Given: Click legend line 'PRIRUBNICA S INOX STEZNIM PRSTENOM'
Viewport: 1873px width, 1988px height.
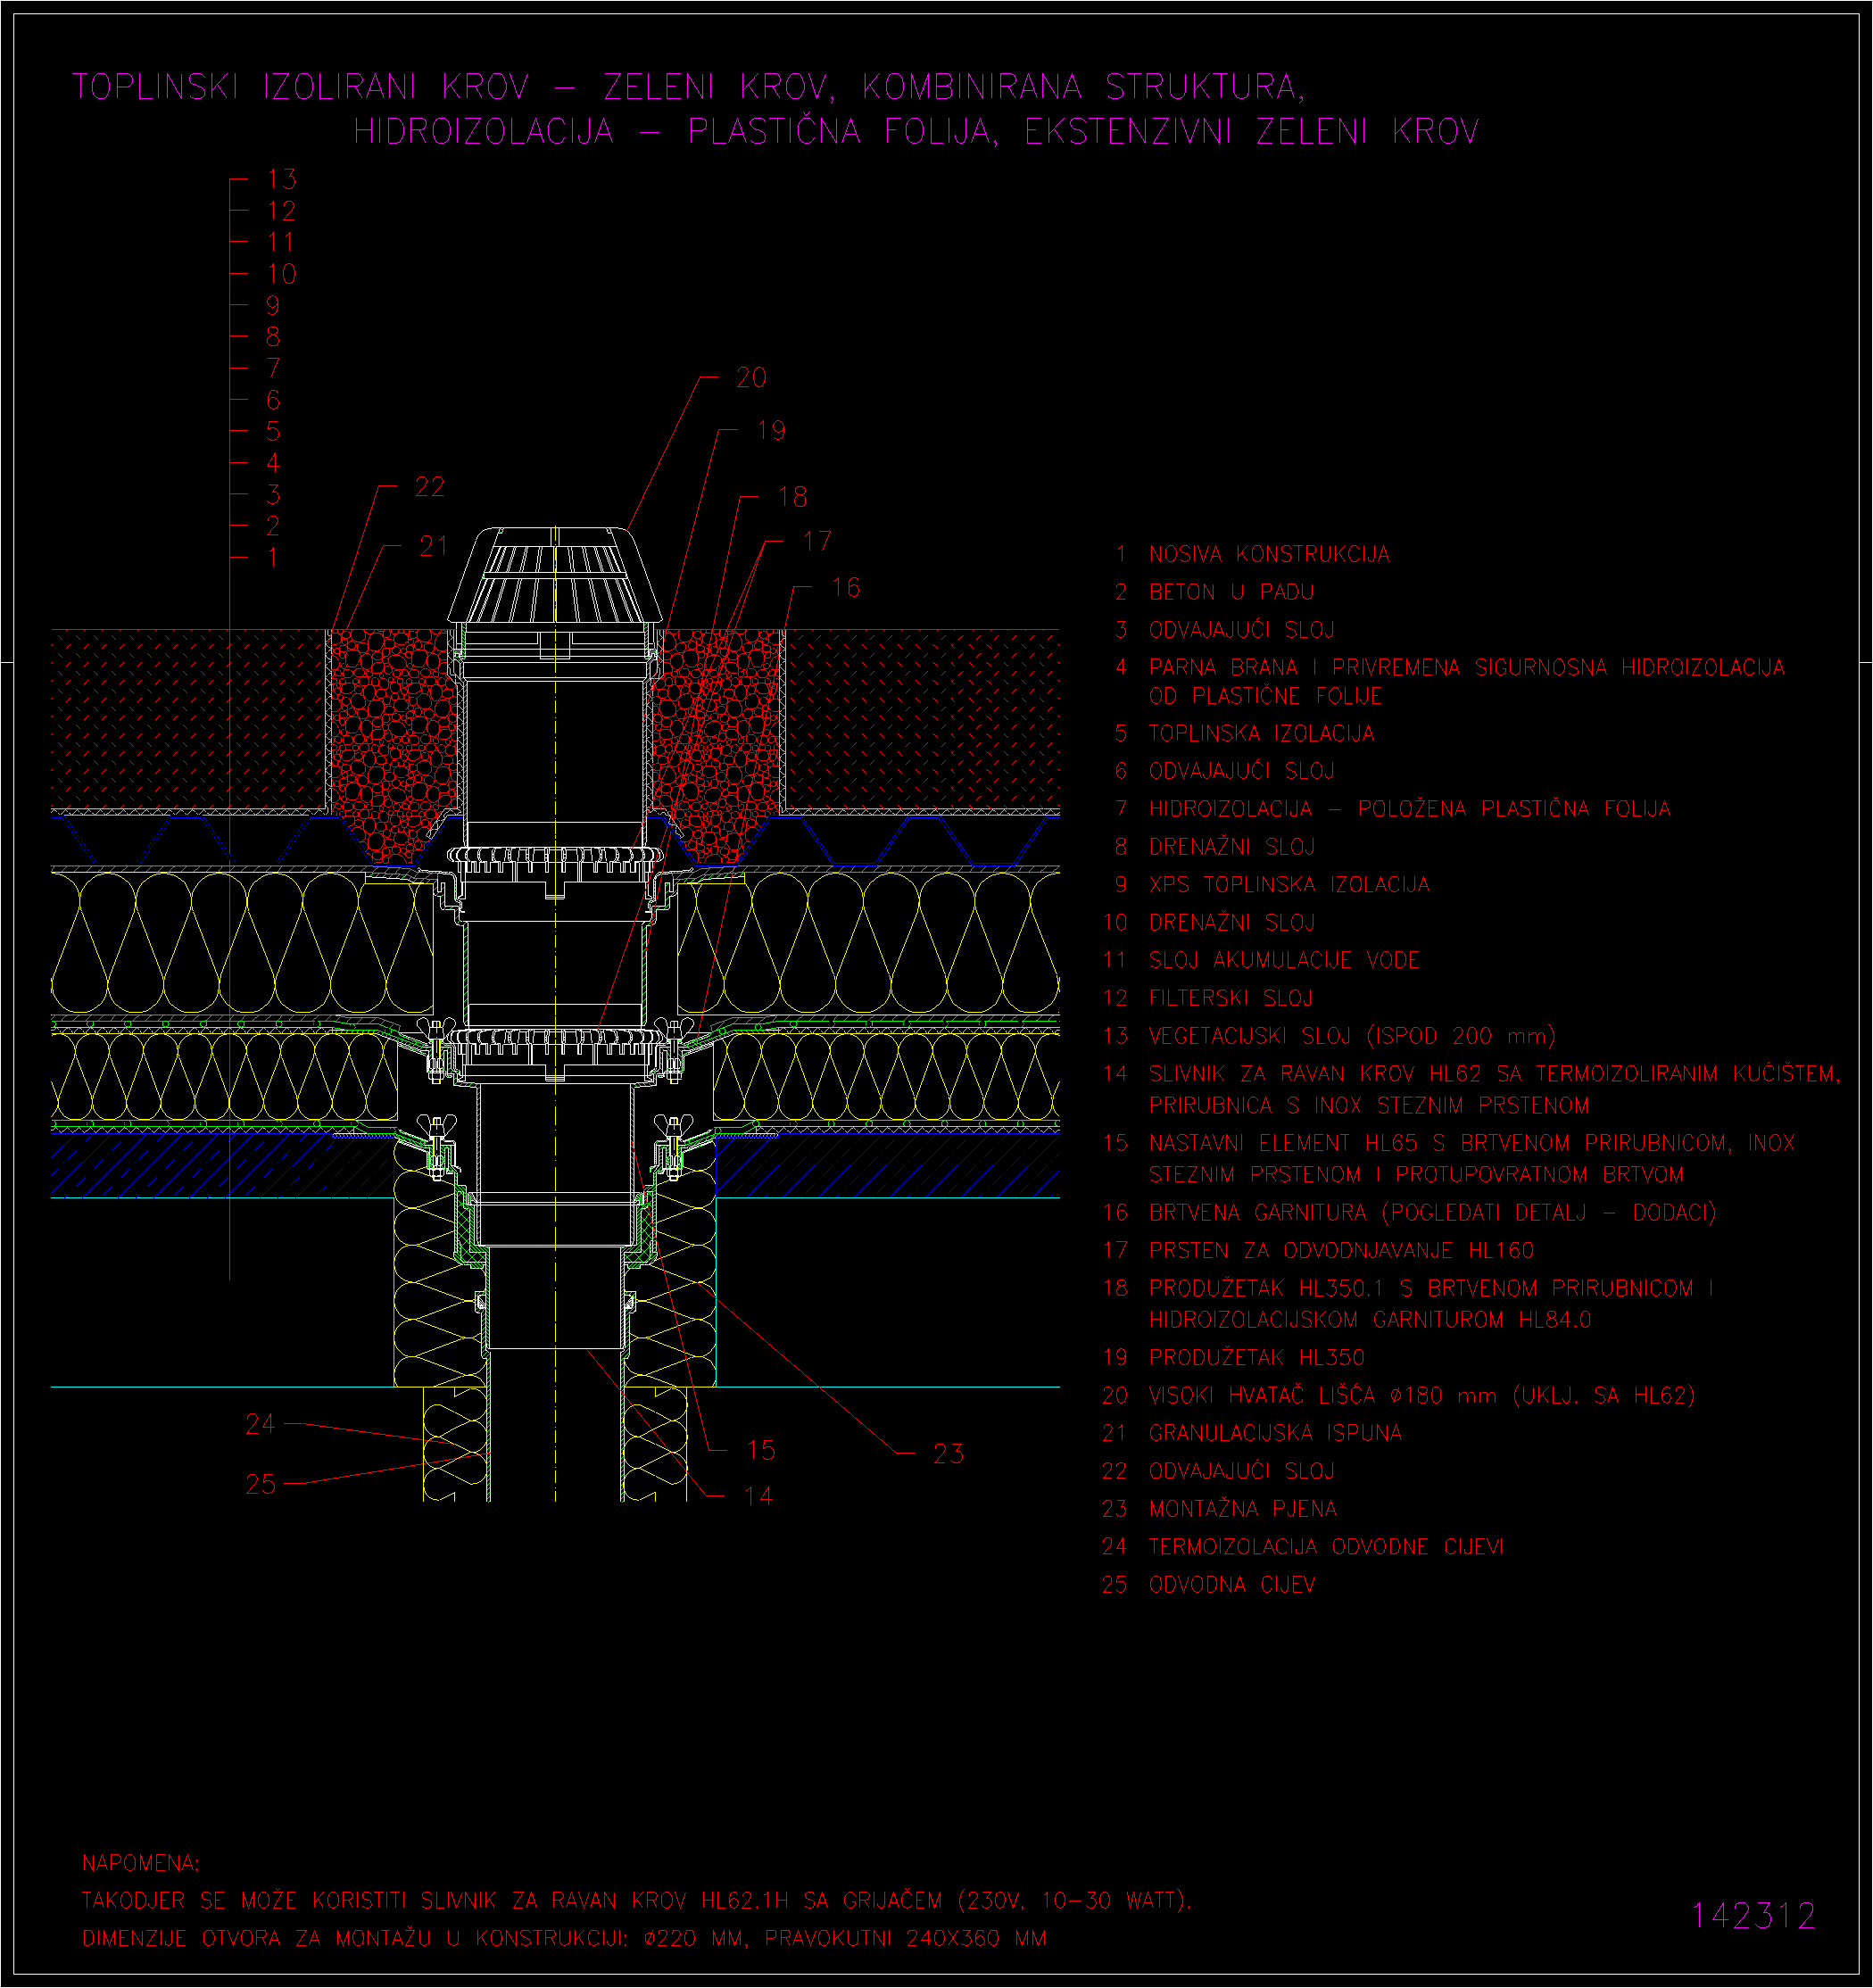Looking at the screenshot, I should [1369, 1106].
